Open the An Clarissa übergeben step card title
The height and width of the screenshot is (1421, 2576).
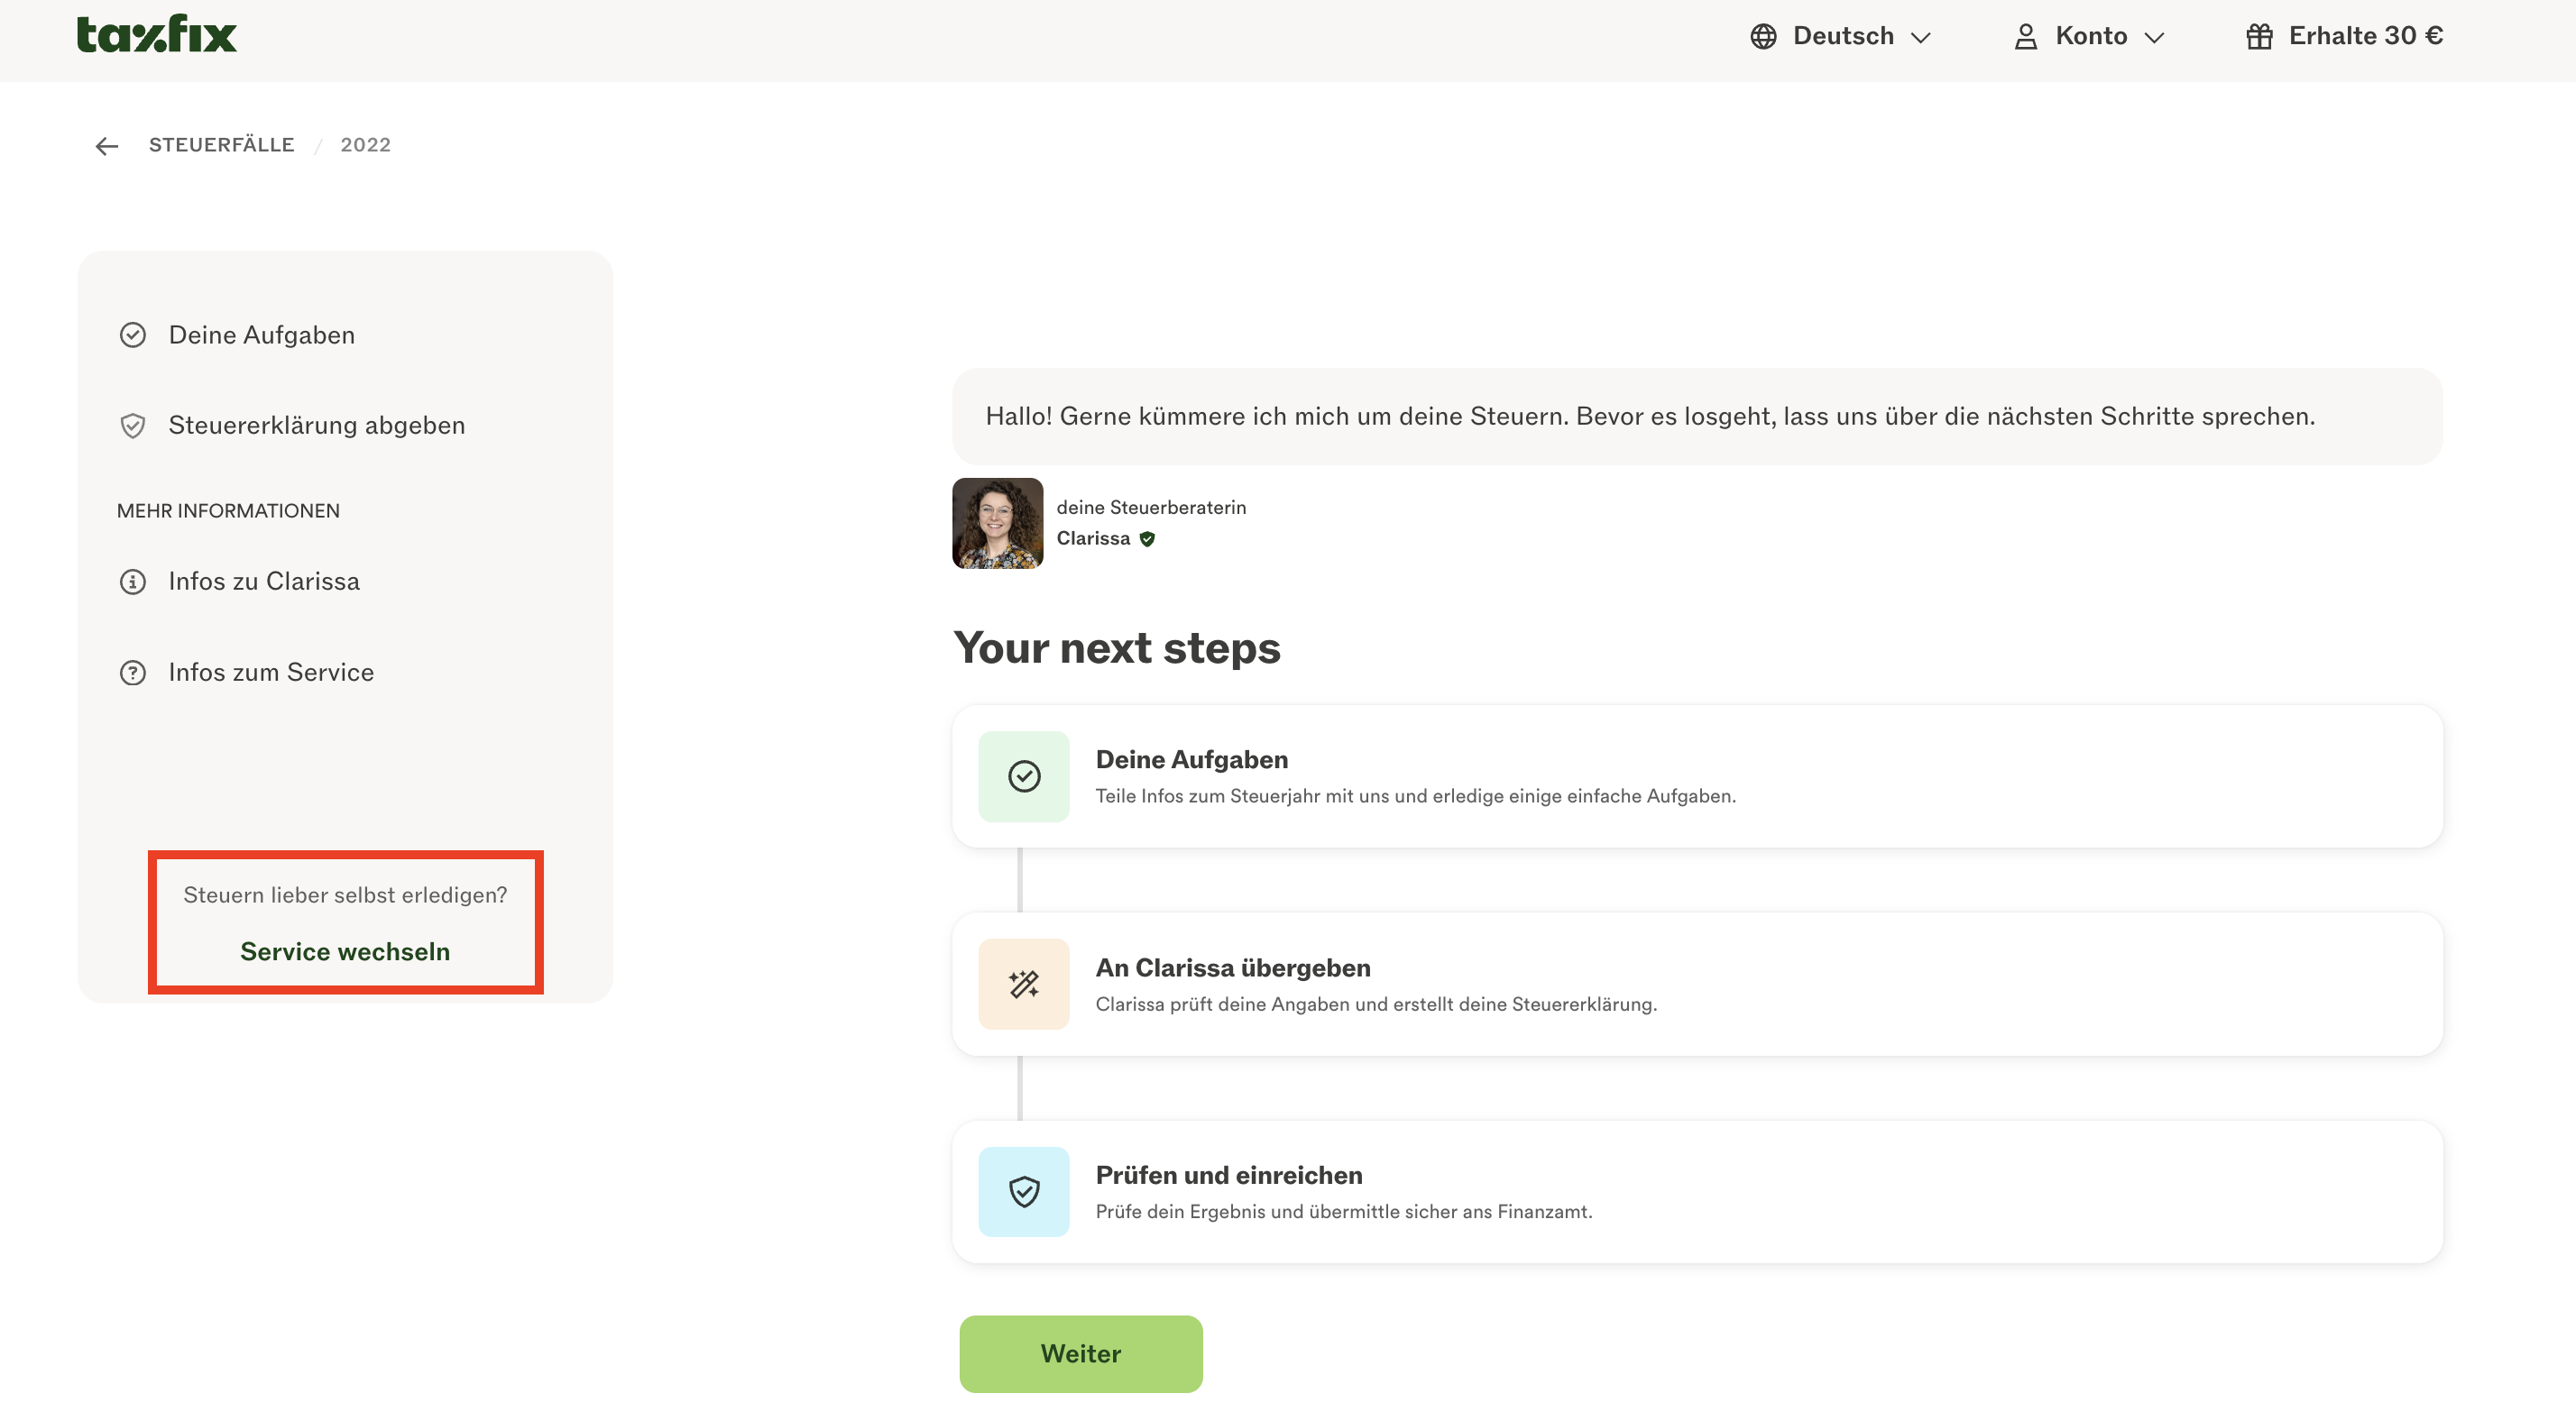tap(1233, 968)
